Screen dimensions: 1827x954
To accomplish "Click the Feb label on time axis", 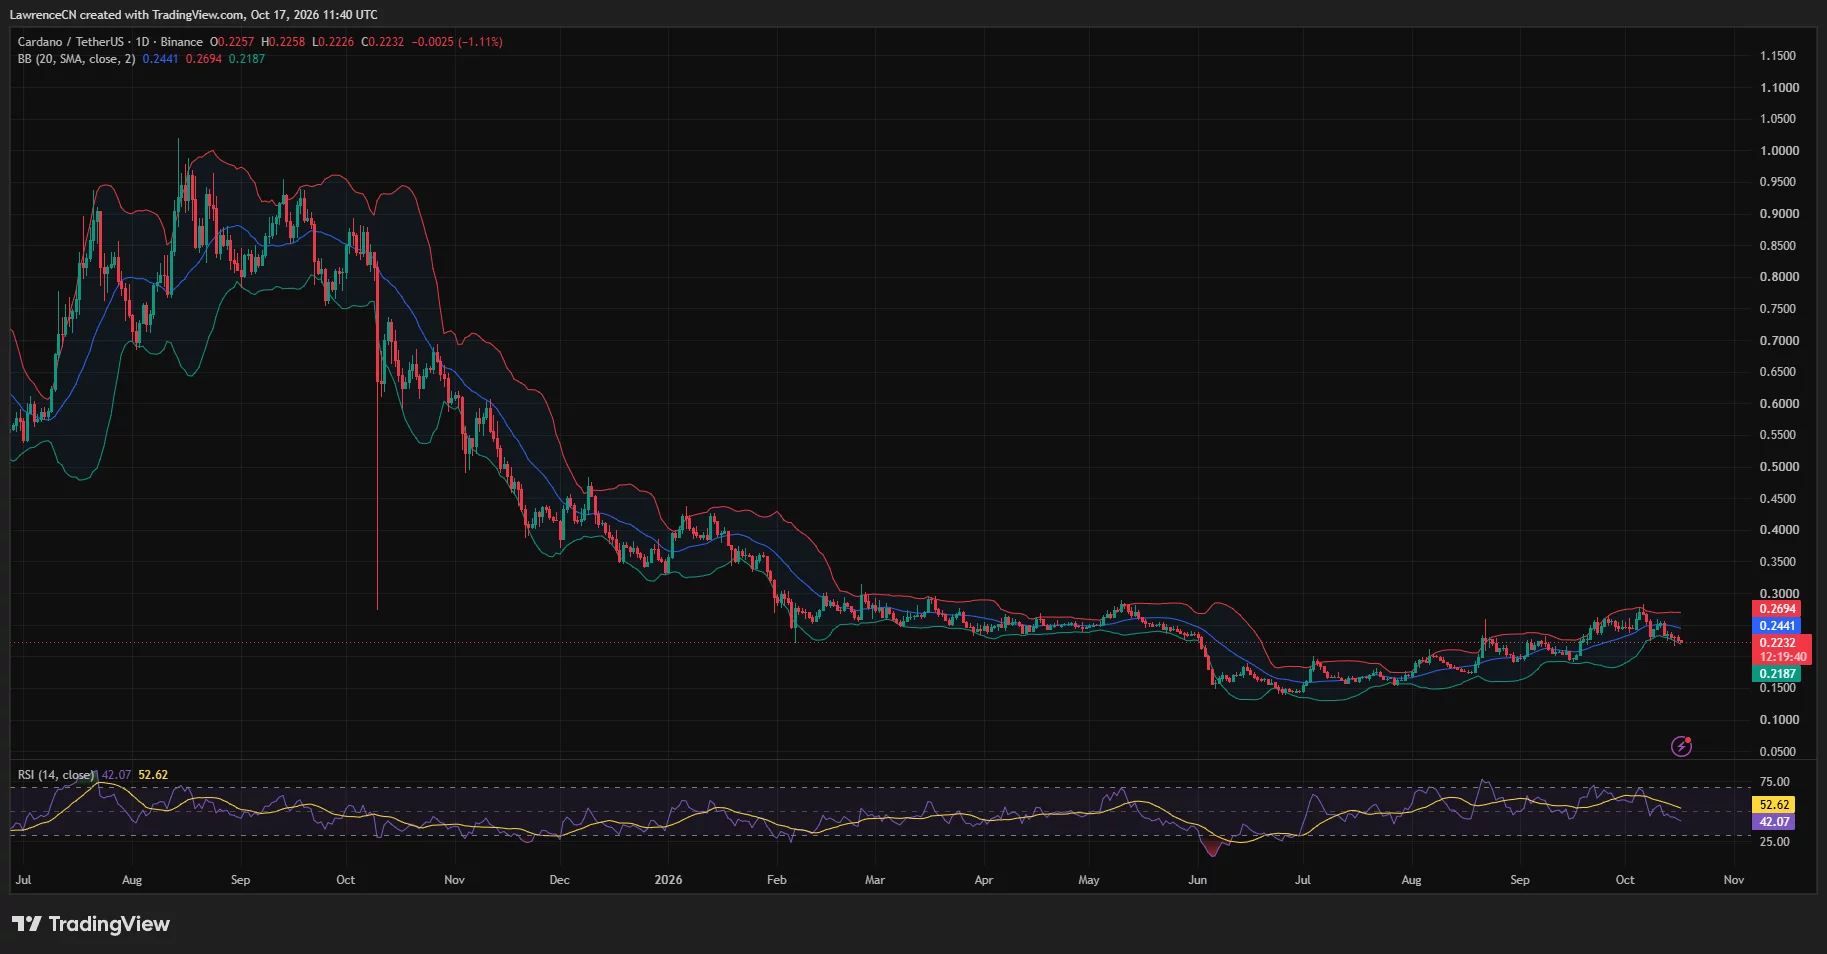I will point(776,880).
